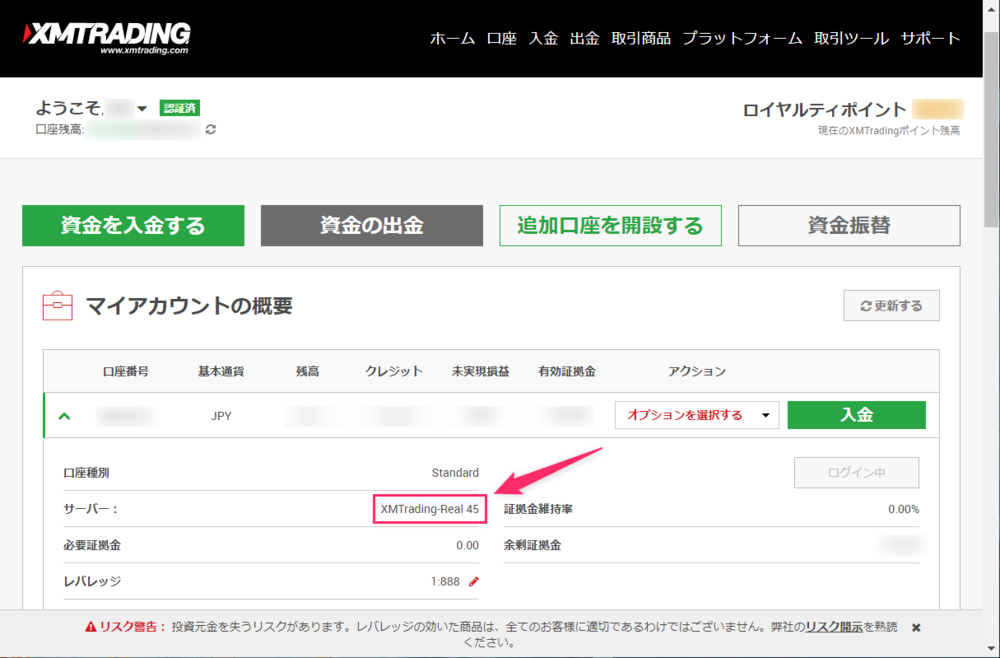Click the 資金を入金する button
Image resolution: width=1000 pixels, height=658 pixels.
[x=133, y=226]
